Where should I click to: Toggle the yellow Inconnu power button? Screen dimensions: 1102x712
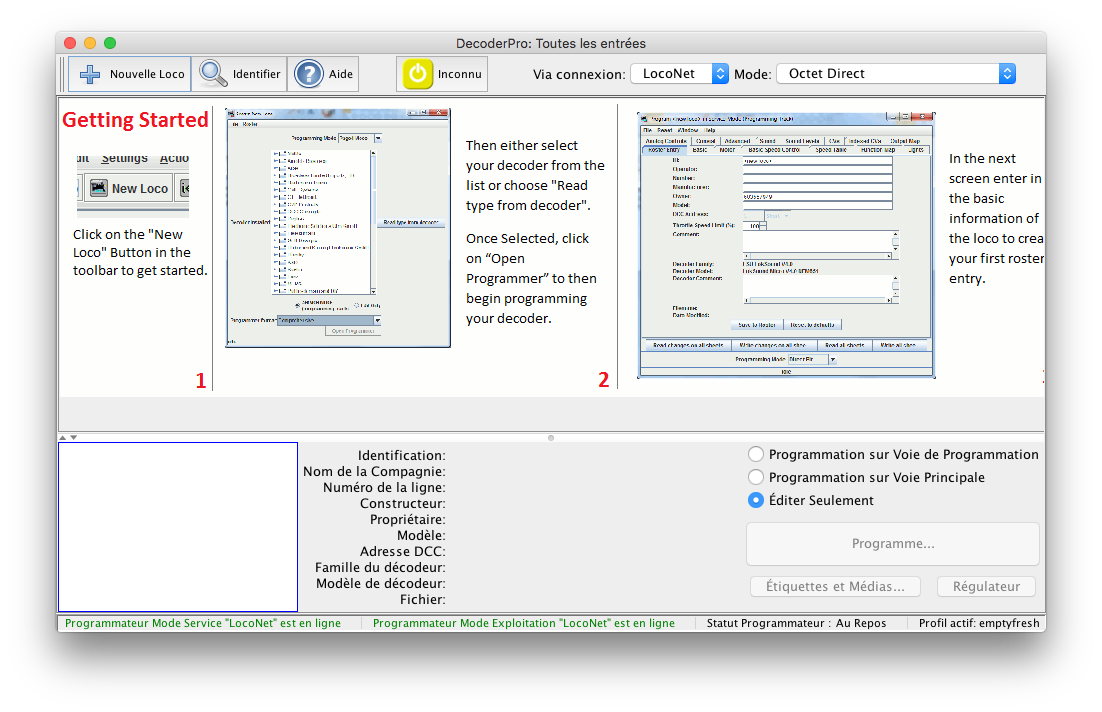point(418,74)
